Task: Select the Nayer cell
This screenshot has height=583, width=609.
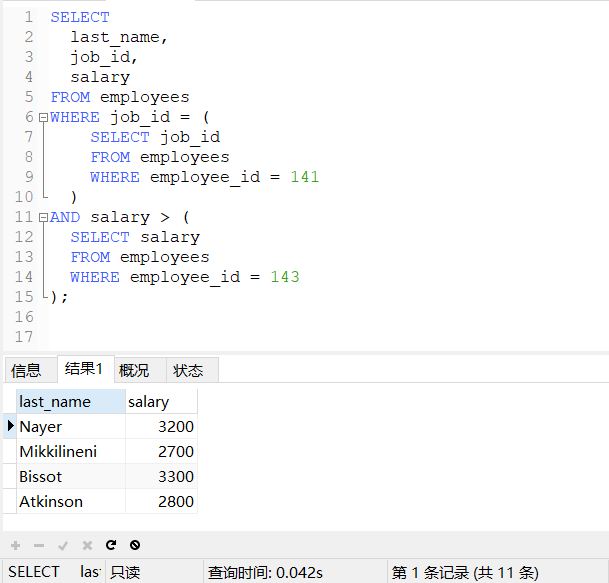Action: click(71, 426)
